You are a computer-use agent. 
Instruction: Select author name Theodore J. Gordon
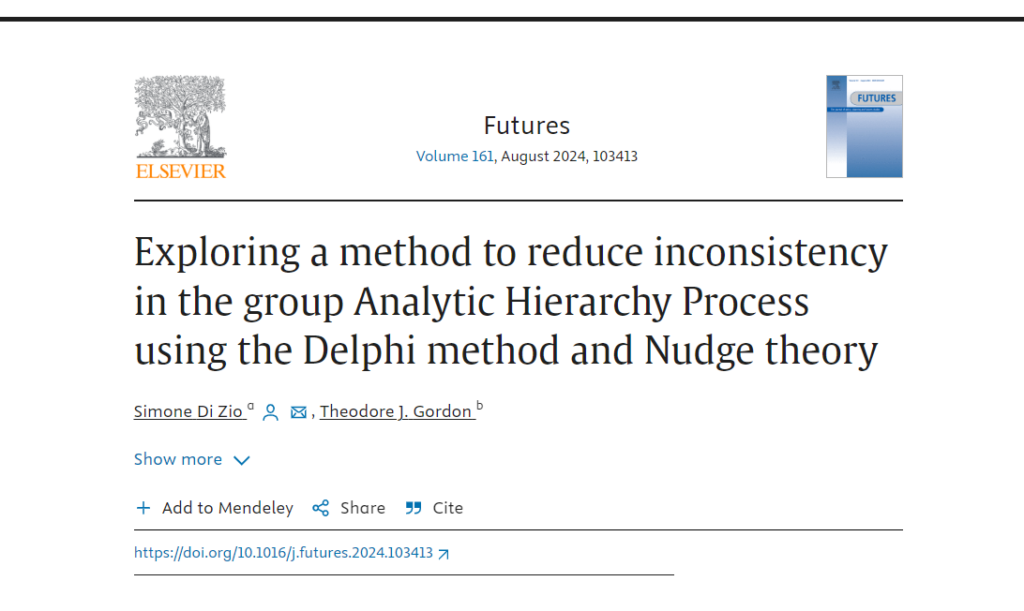[396, 411]
